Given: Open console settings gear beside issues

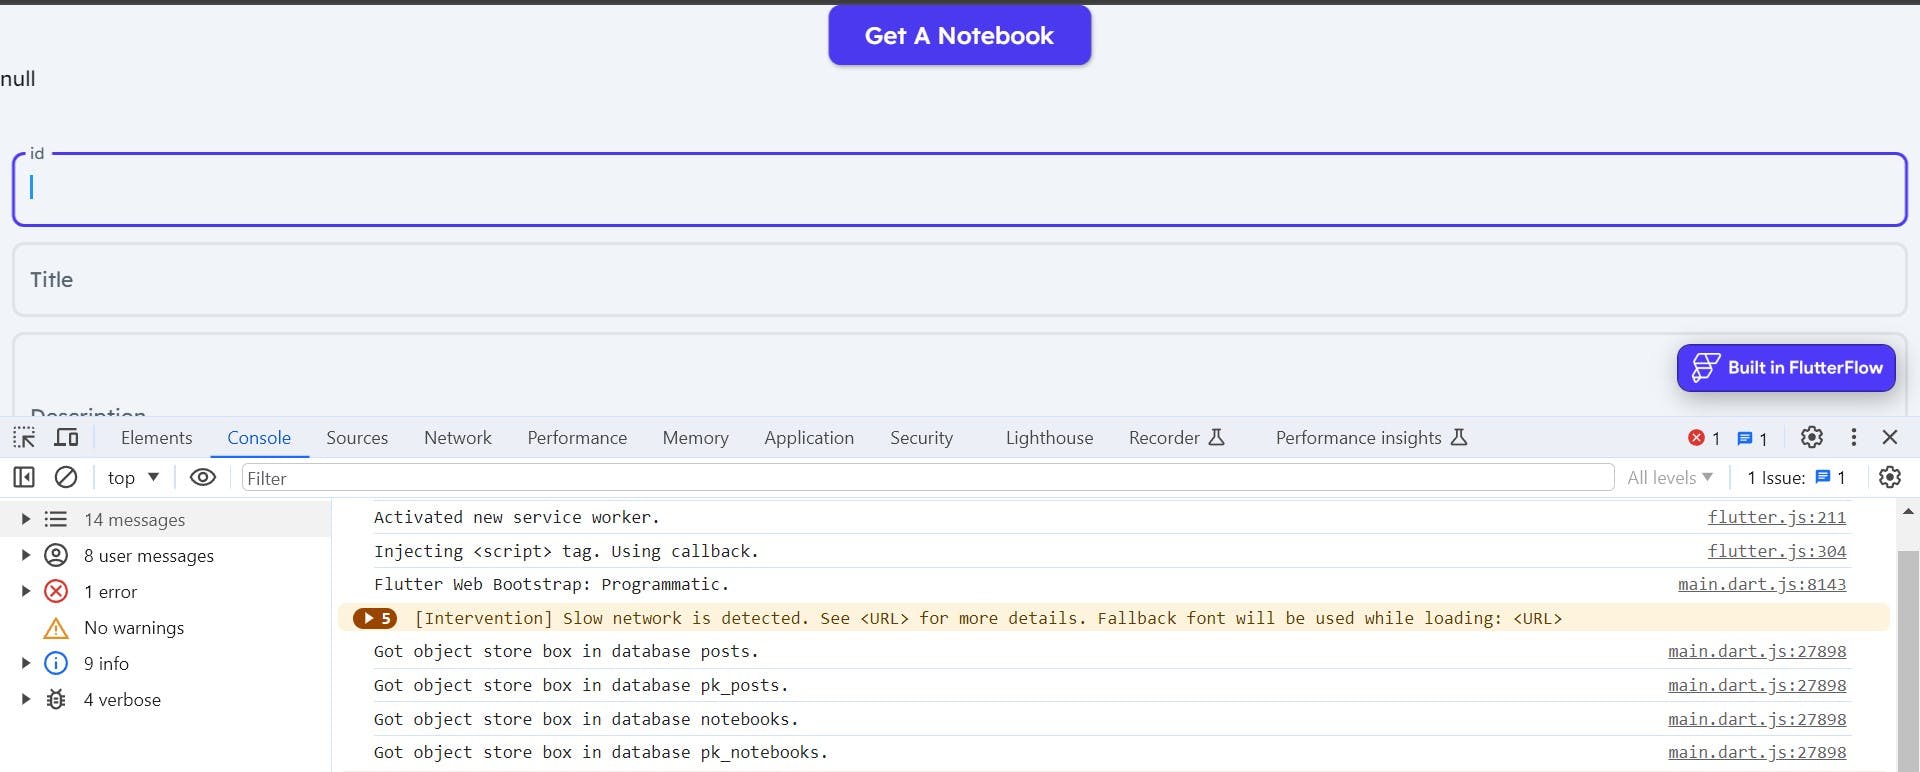Looking at the screenshot, I should point(1890,478).
